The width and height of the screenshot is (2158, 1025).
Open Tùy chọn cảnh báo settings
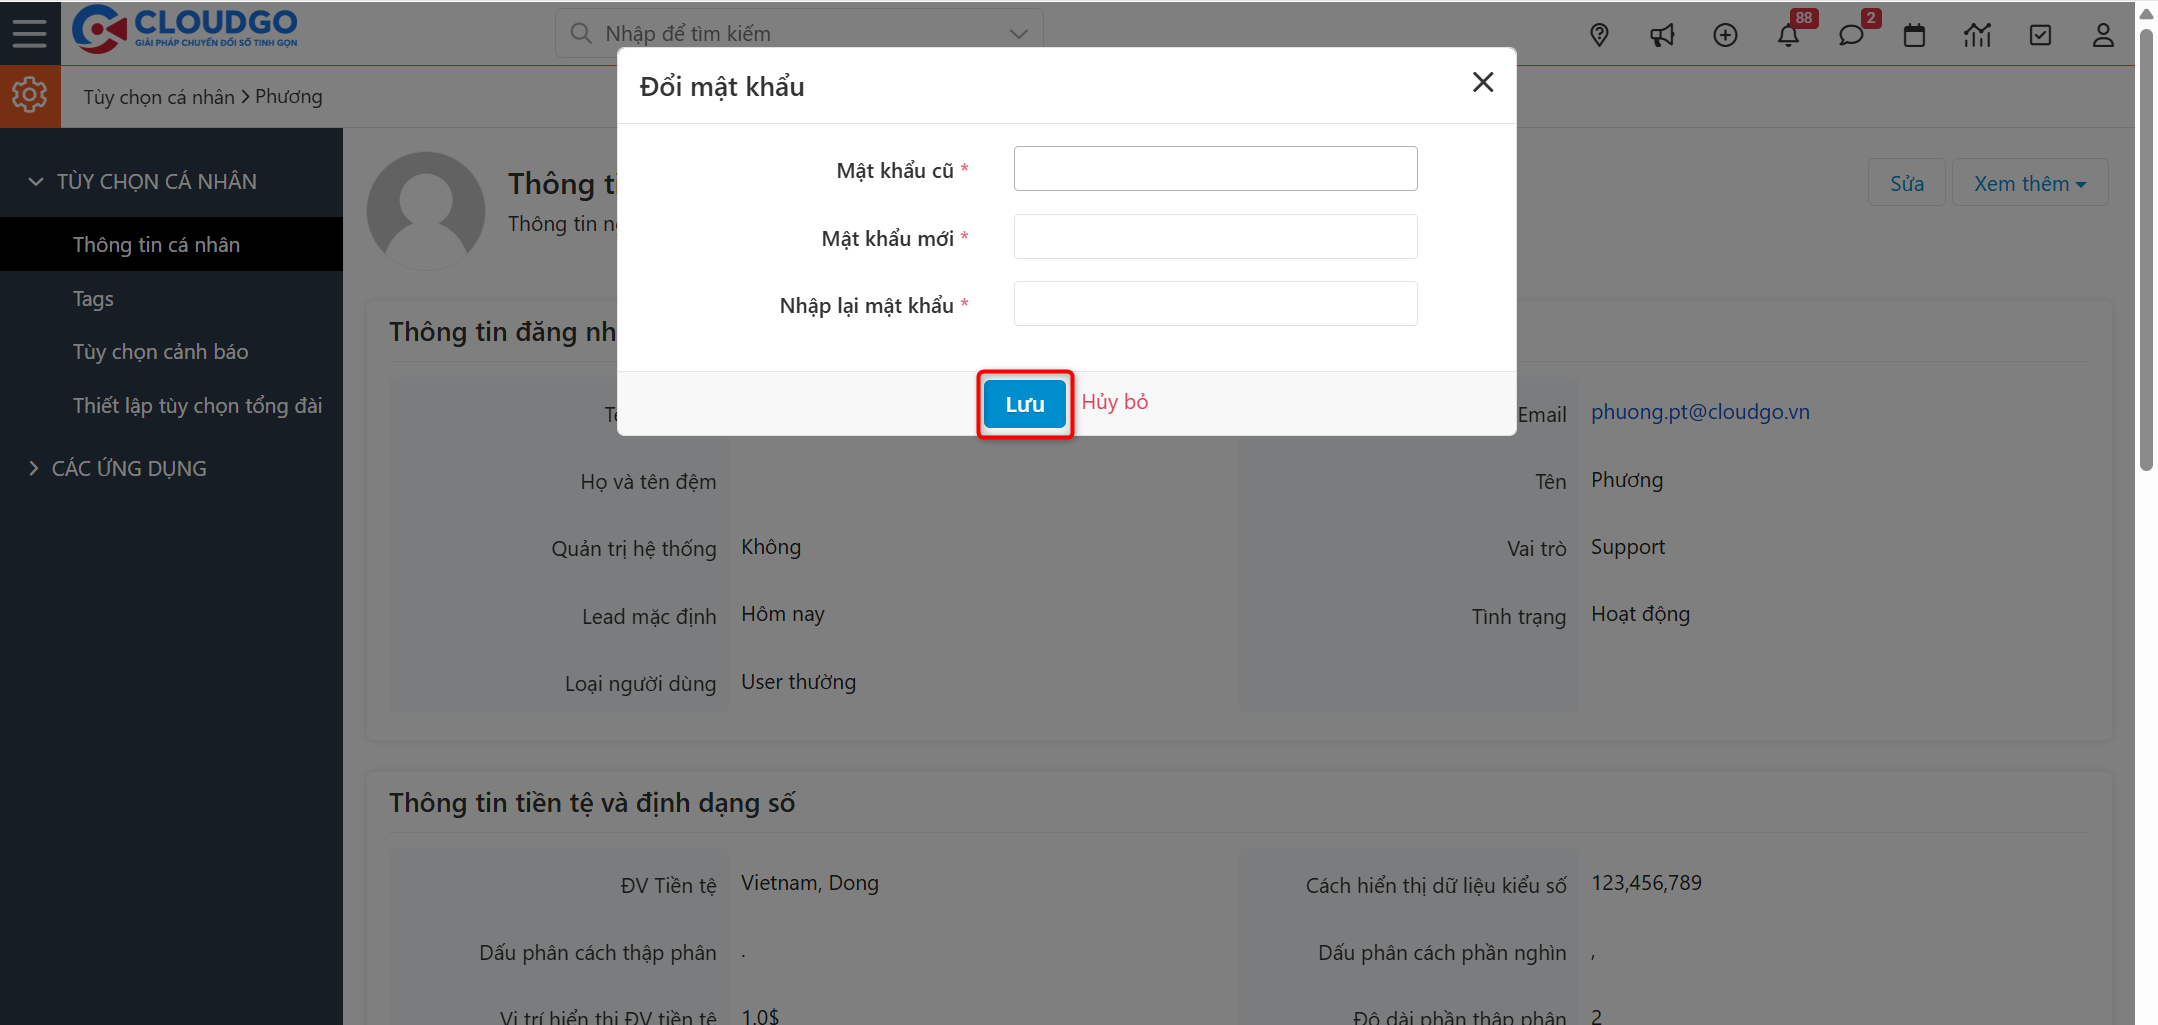pyautogui.click(x=160, y=351)
